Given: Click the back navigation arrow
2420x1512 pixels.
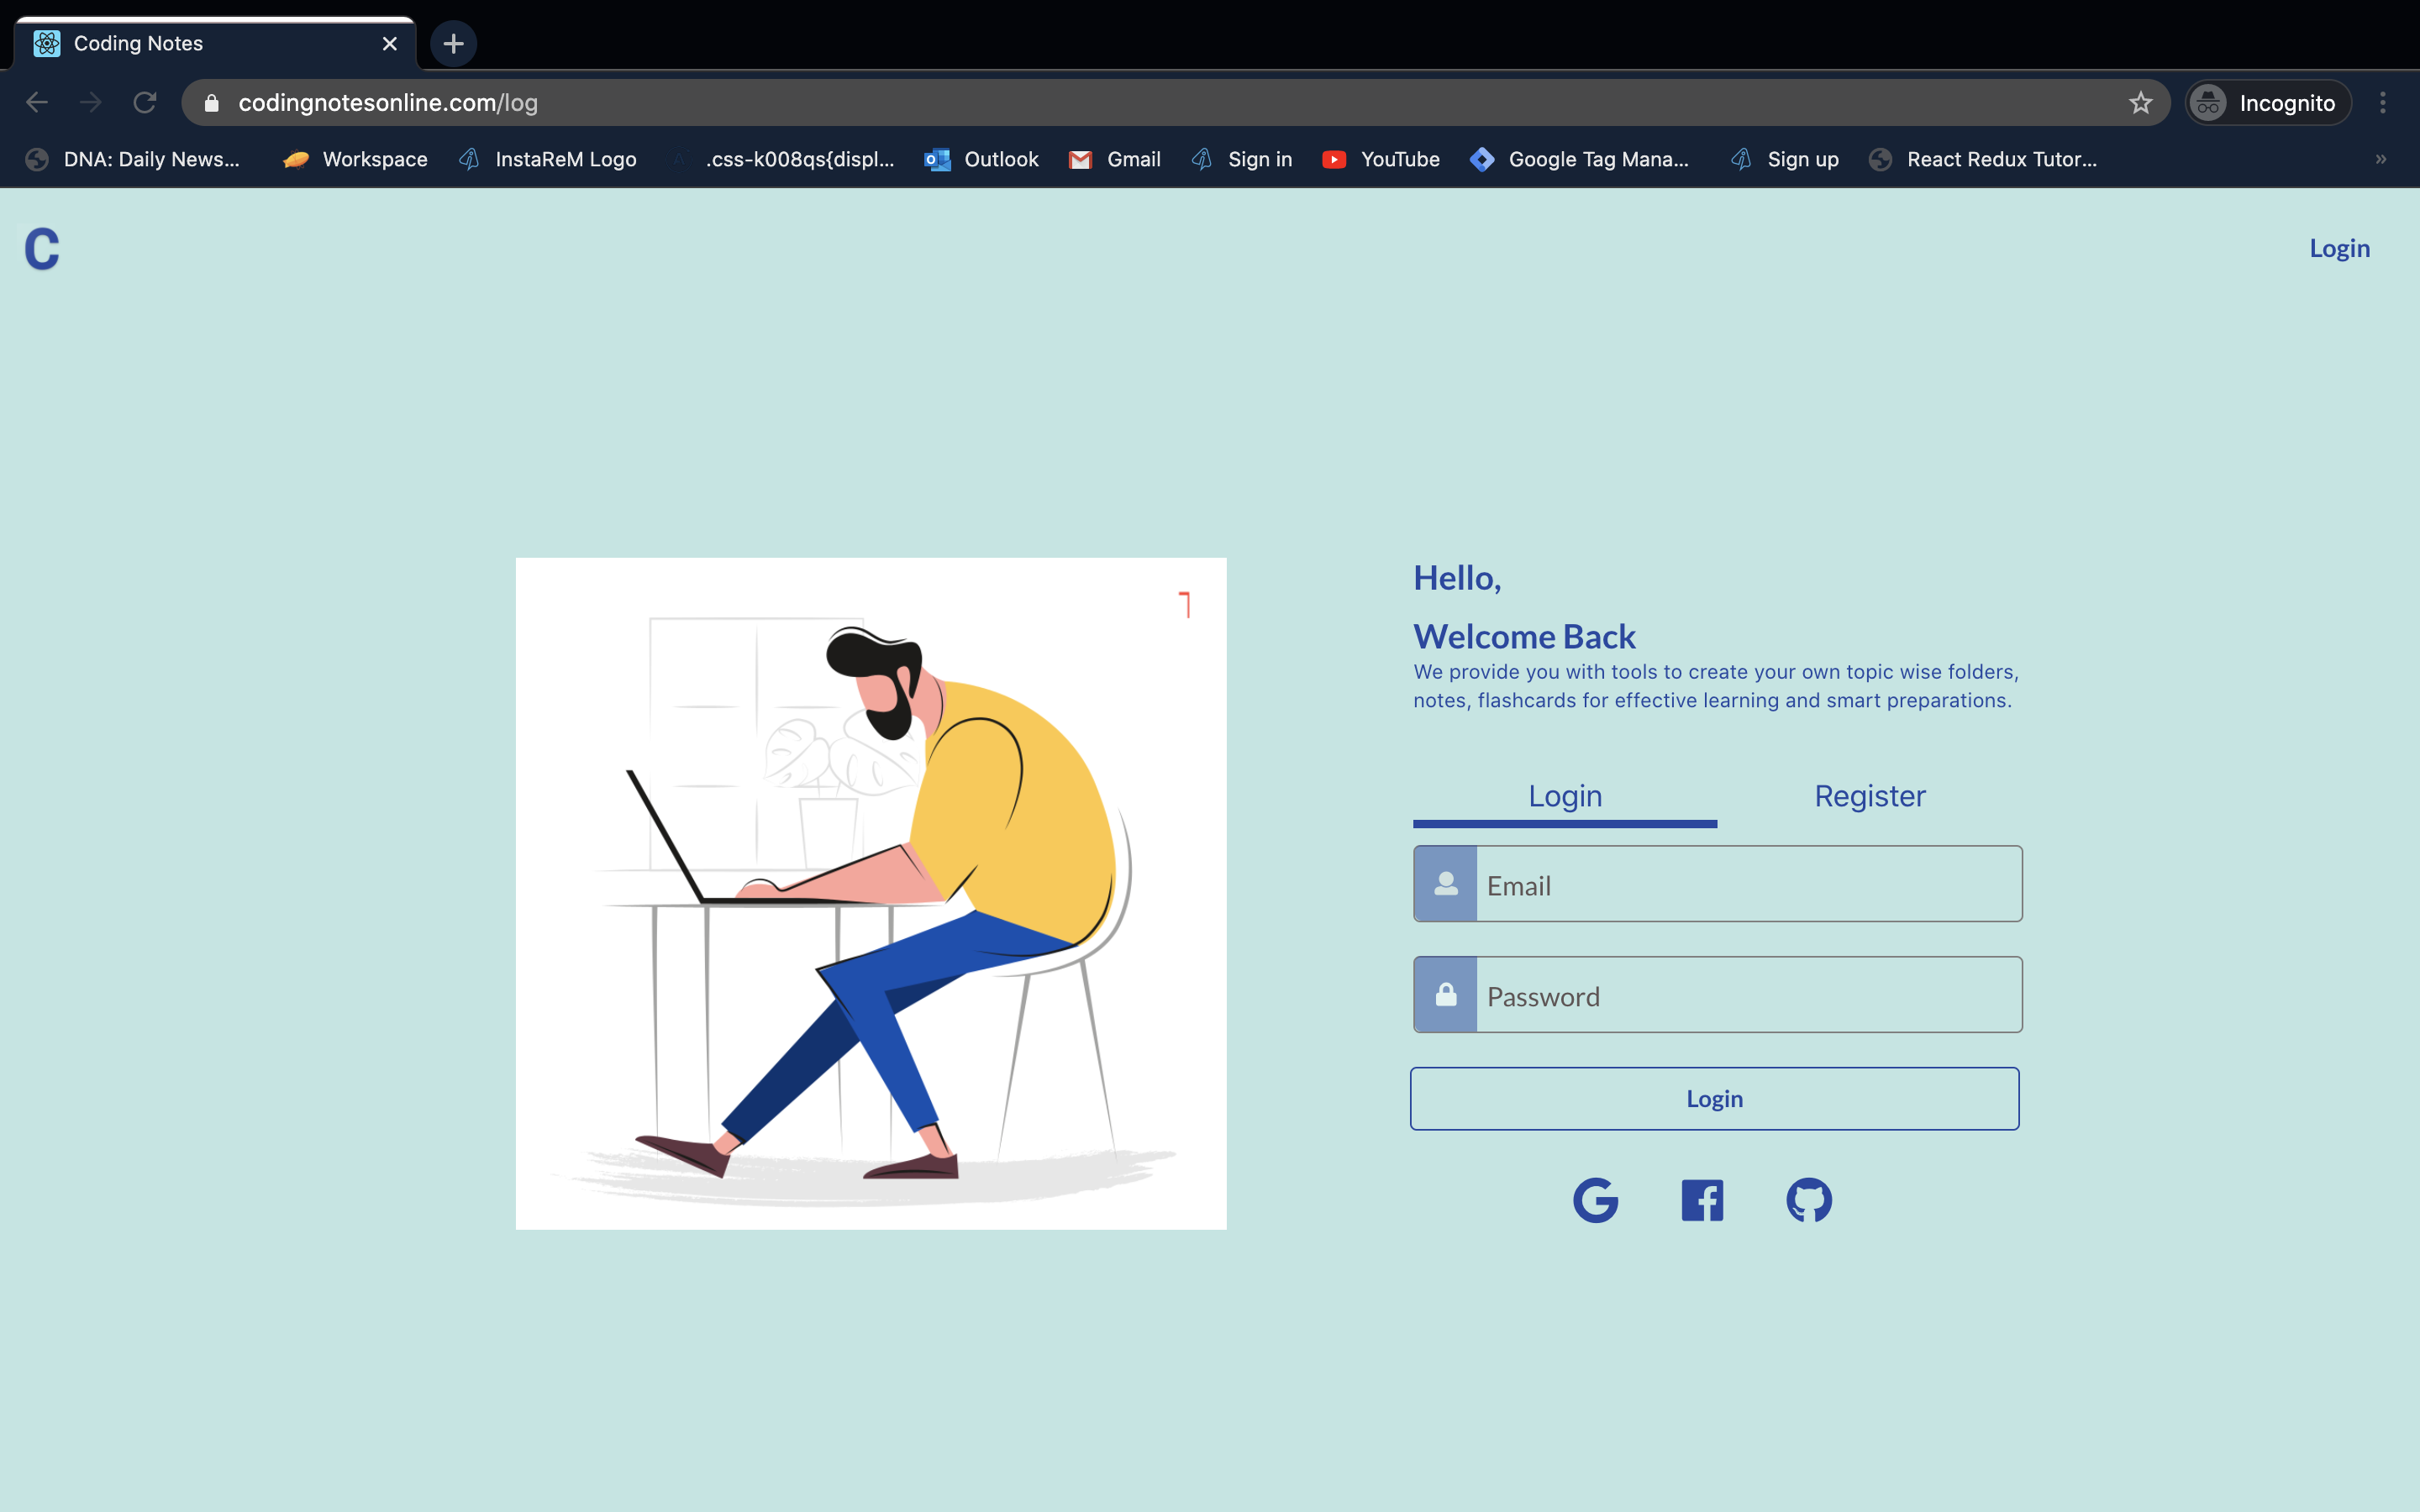Looking at the screenshot, I should (x=37, y=103).
